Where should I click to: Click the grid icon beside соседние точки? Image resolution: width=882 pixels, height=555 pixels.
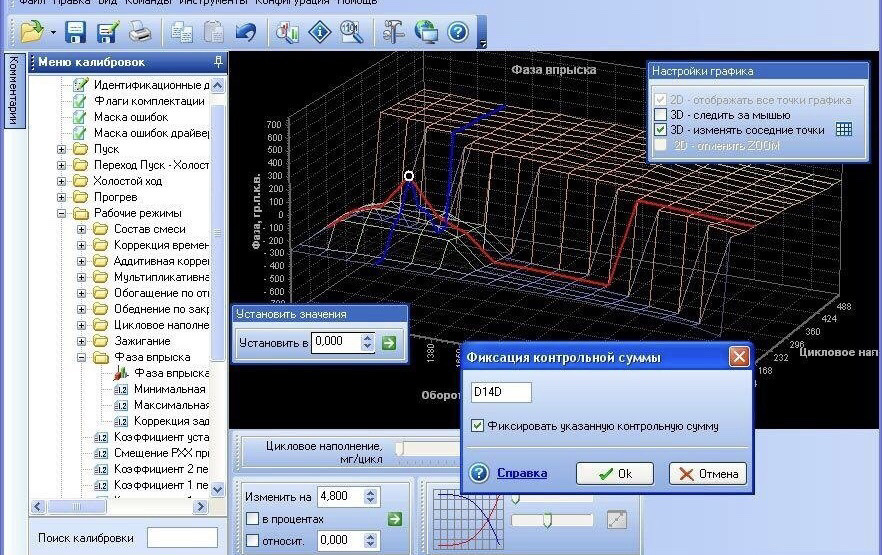point(843,130)
